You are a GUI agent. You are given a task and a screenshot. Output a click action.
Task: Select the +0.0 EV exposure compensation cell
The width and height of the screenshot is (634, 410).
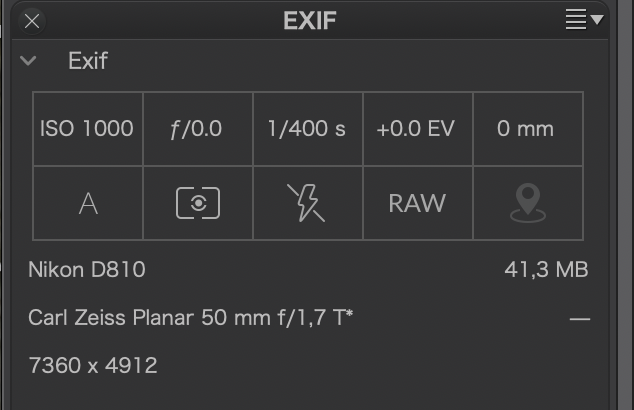(418, 129)
